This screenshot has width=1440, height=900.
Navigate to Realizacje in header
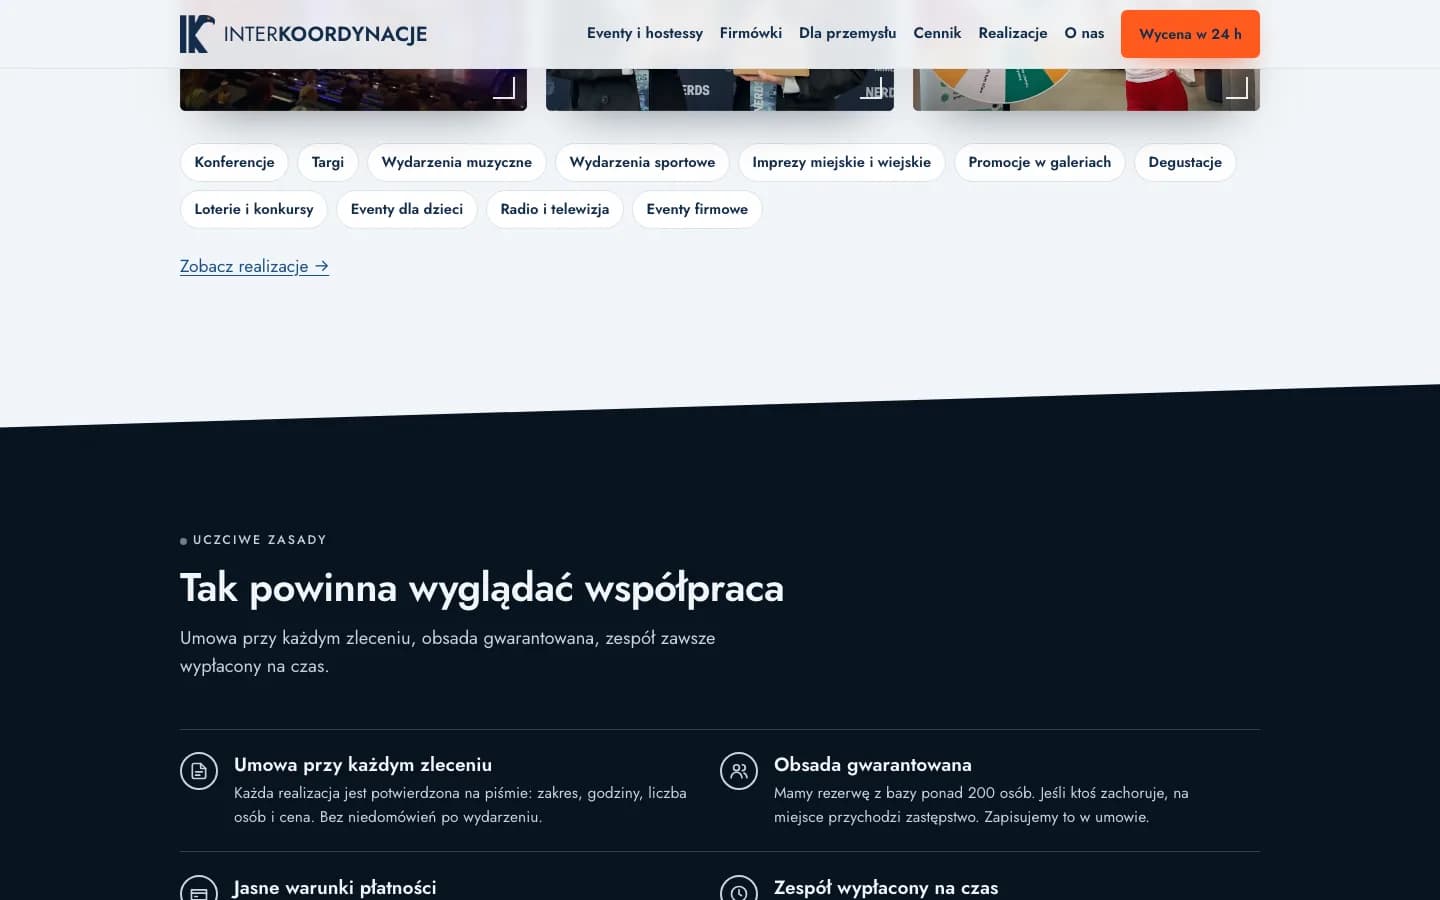tap(1013, 33)
